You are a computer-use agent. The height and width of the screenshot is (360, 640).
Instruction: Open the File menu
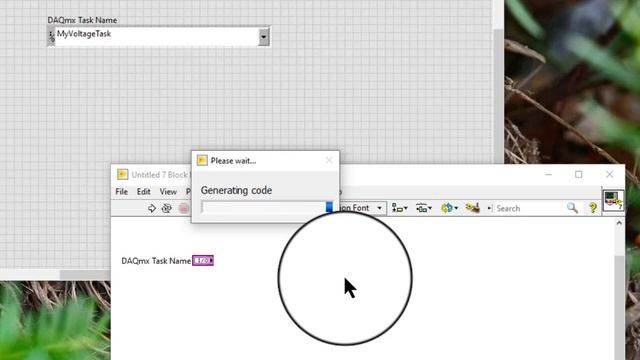122,191
